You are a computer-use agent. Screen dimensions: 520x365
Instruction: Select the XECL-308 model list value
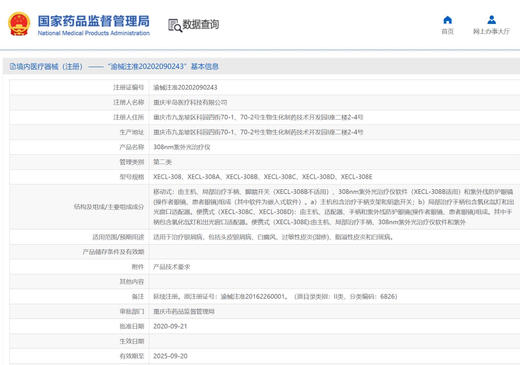pyautogui.click(x=263, y=177)
